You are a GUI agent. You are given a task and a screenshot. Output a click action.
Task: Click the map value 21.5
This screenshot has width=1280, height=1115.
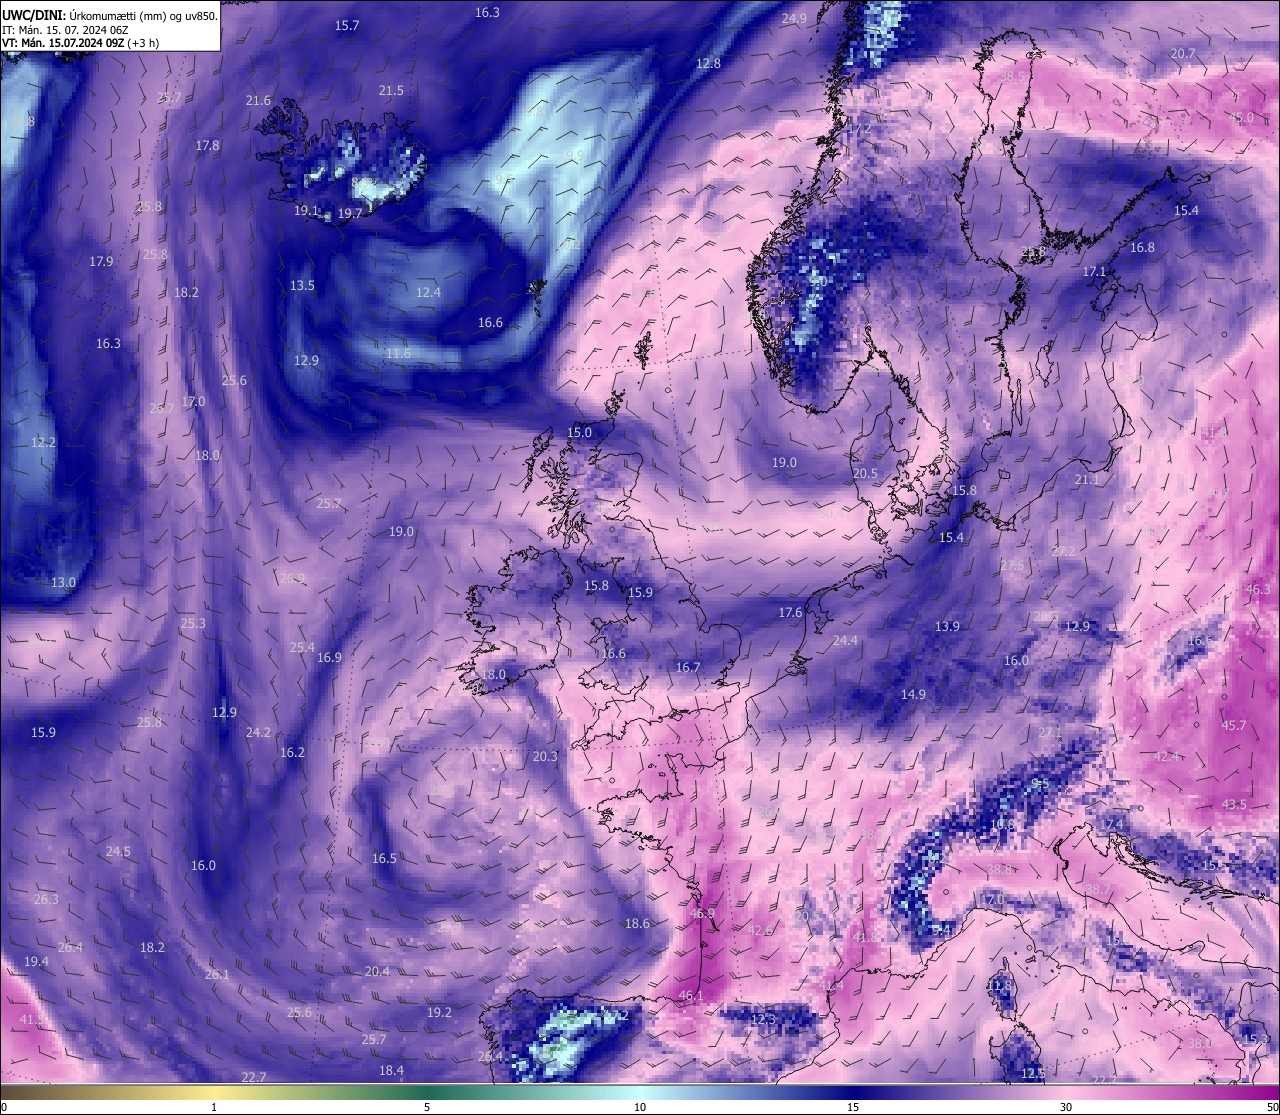391,90
